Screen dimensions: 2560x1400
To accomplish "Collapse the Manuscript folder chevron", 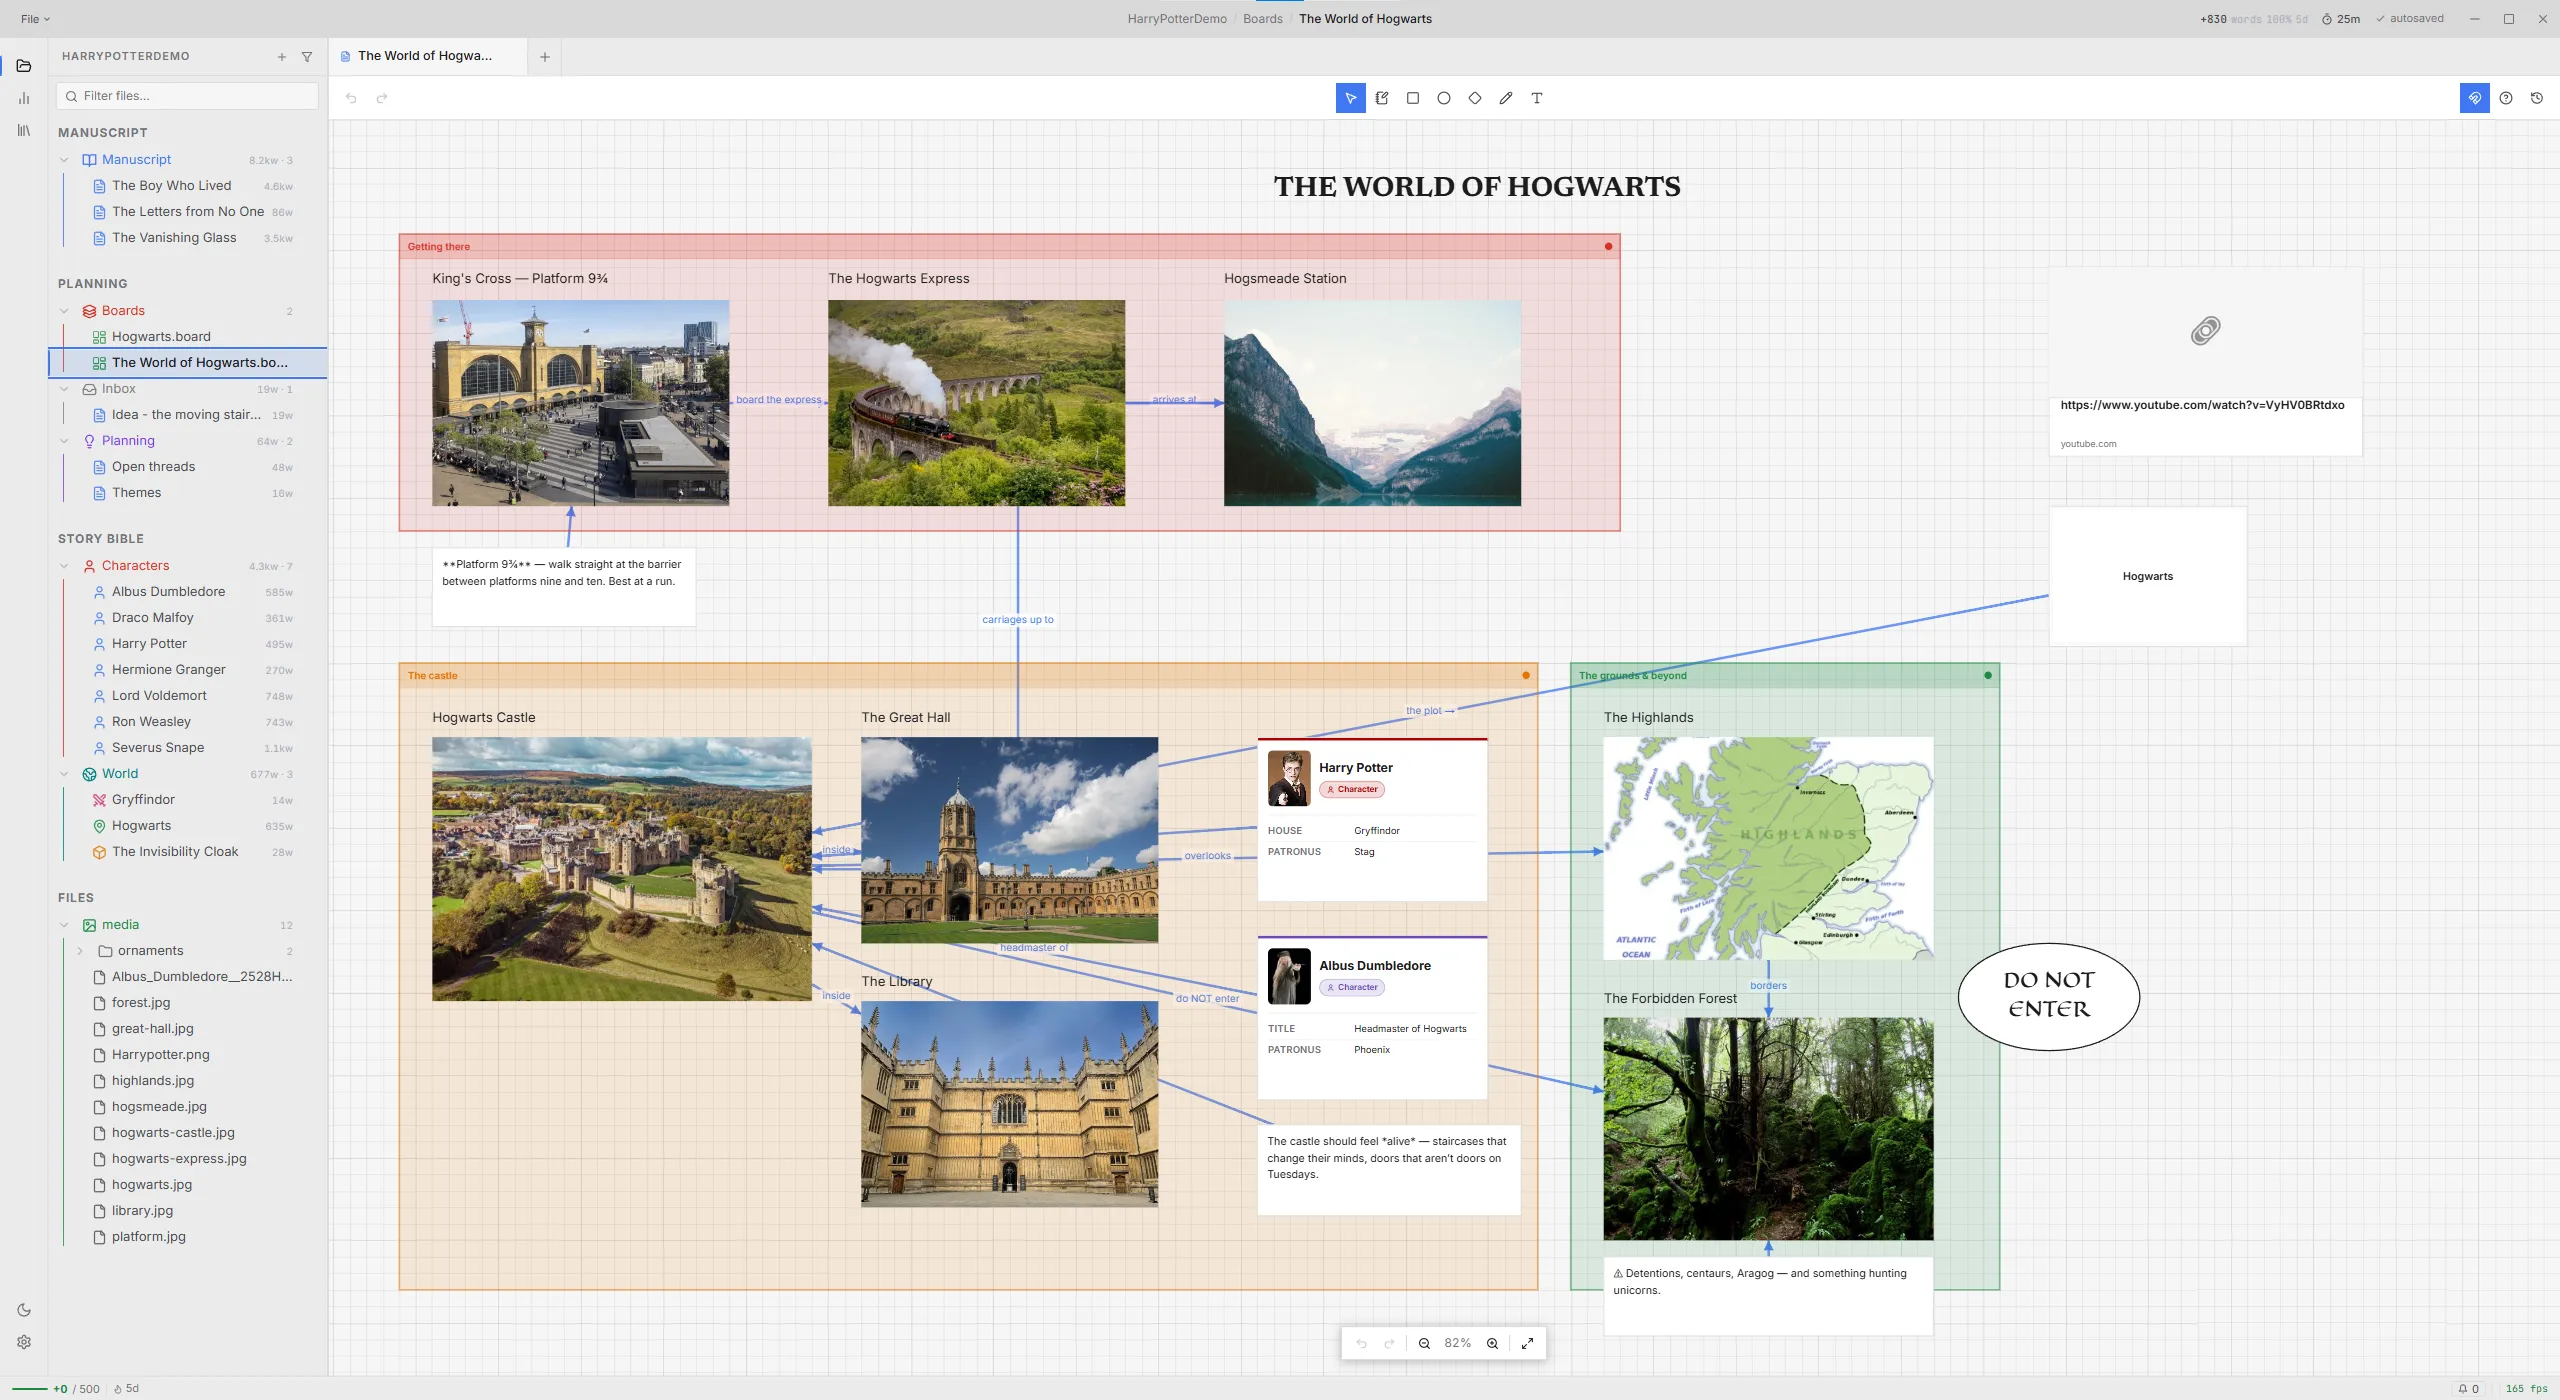I will pyautogui.click(x=65, y=160).
